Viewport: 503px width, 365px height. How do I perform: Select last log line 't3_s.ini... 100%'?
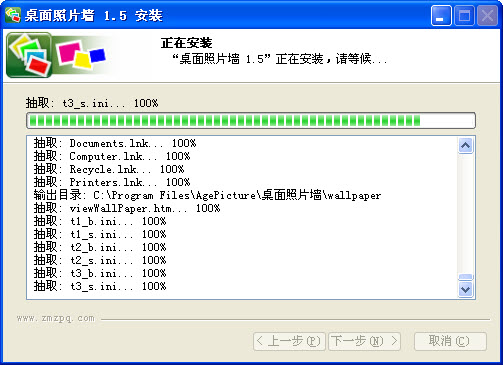(x=100, y=286)
